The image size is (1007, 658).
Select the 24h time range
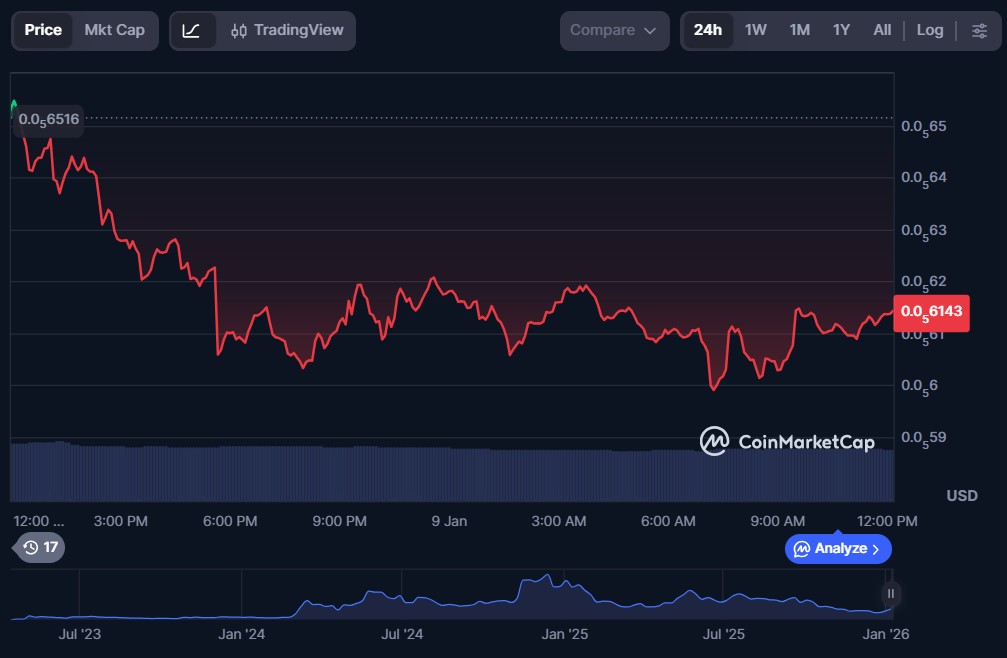click(x=707, y=30)
